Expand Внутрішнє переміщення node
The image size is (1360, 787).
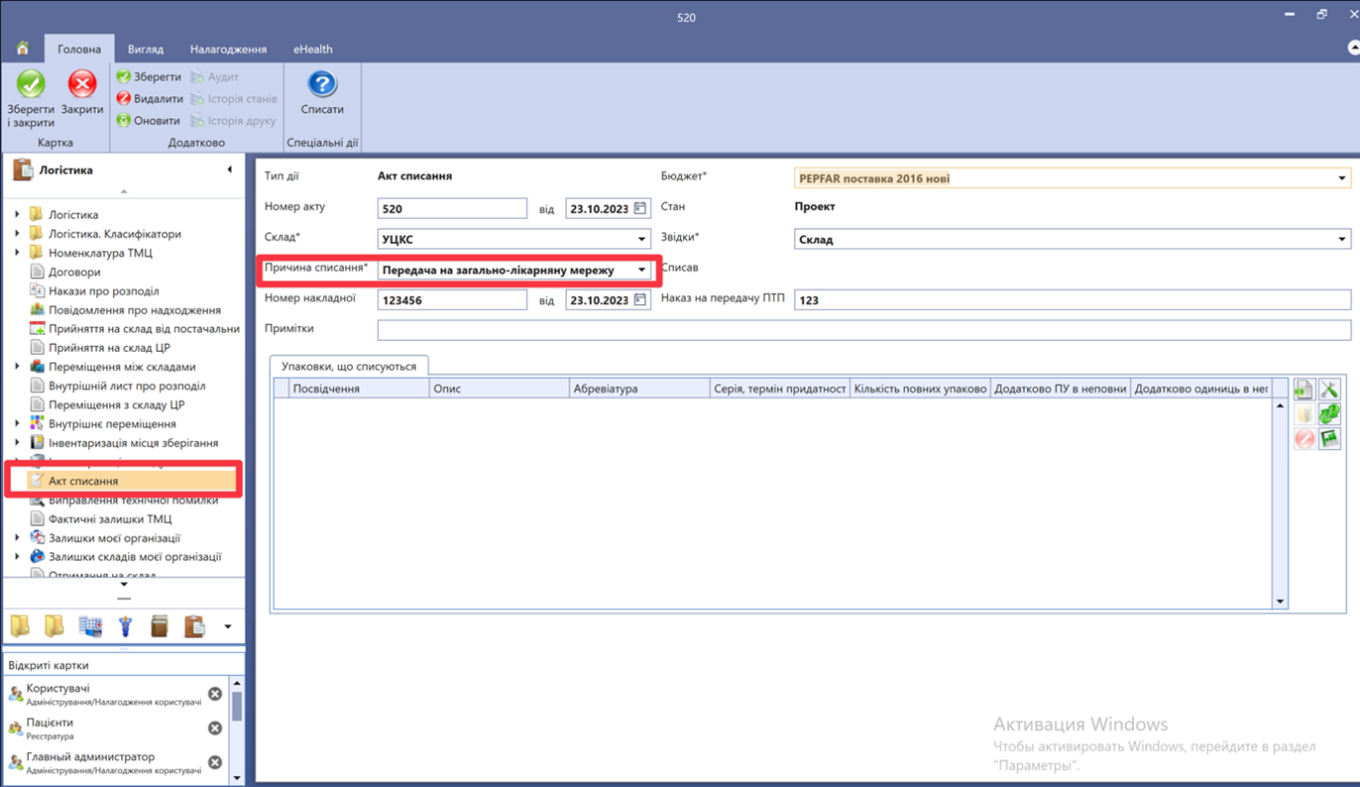(17, 424)
